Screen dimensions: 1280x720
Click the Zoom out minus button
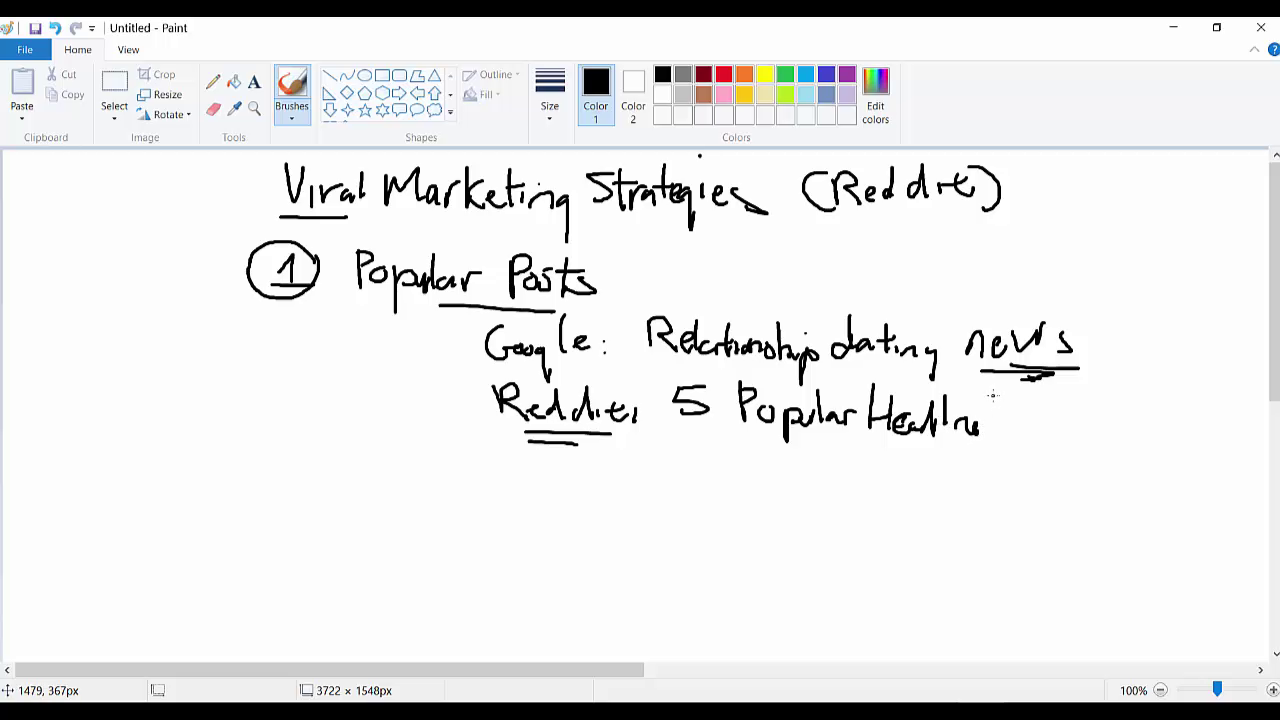pyautogui.click(x=1160, y=690)
